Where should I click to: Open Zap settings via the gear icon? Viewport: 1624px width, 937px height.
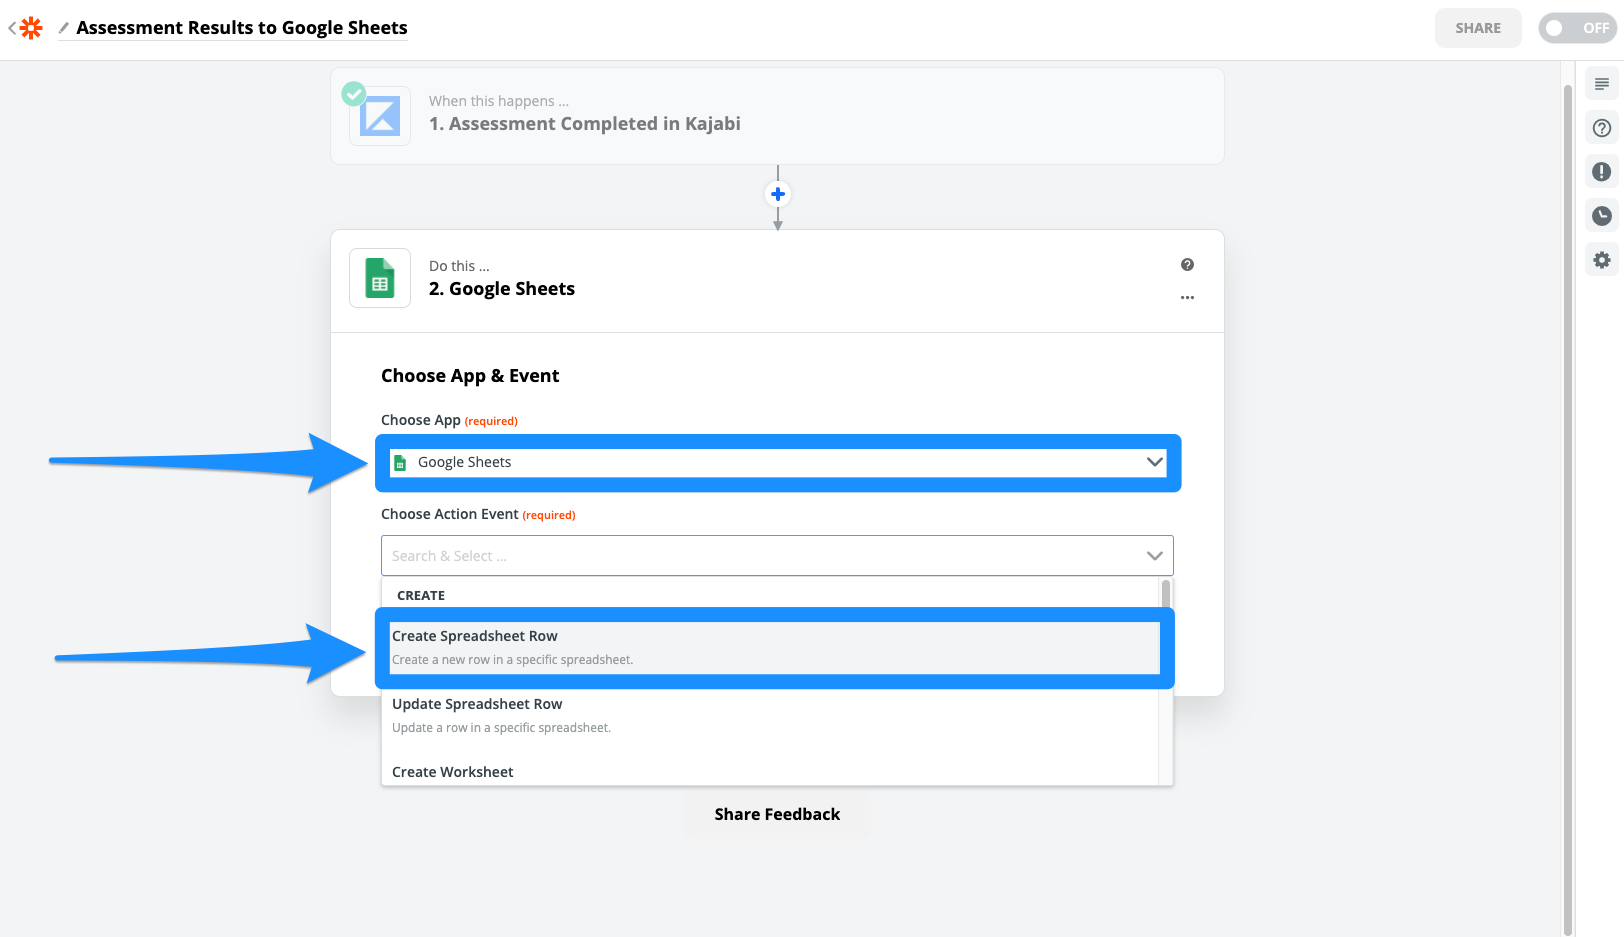pyautogui.click(x=1601, y=260)
